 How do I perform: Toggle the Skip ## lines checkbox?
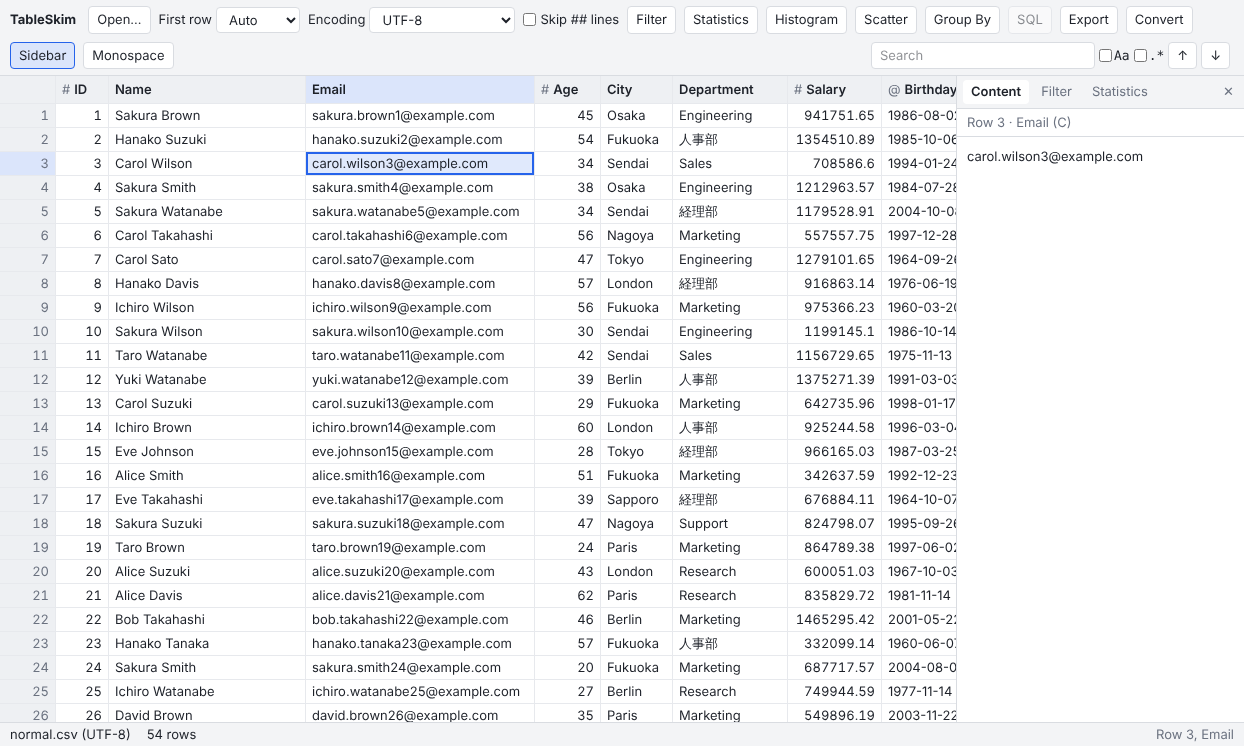point(530,20)
